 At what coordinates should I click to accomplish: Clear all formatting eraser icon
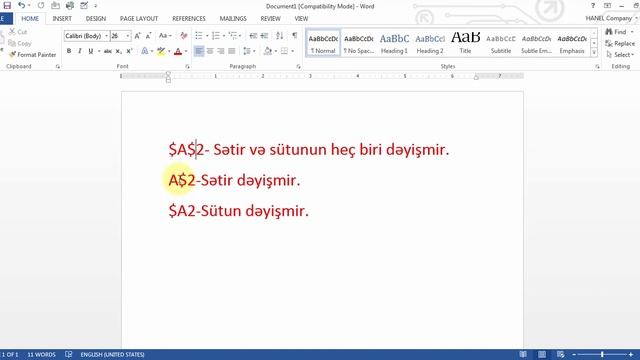click(184, 36)
